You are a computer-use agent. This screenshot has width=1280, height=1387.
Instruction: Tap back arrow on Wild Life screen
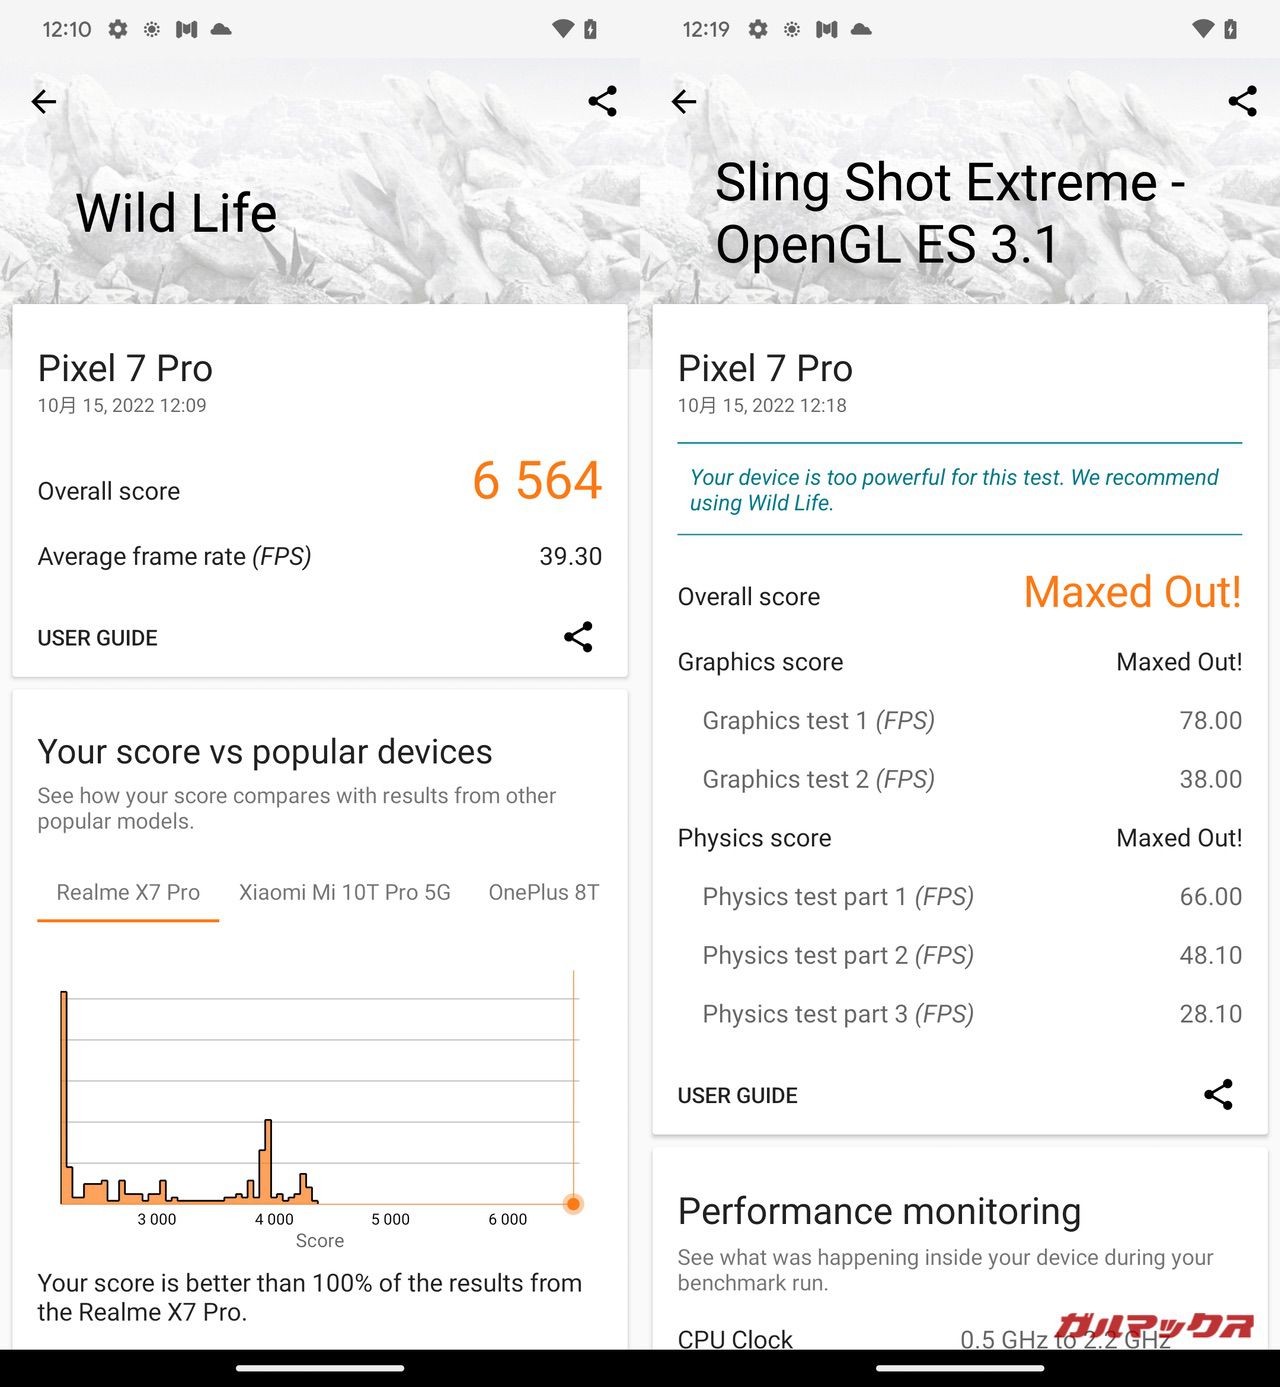coord(44,101)
